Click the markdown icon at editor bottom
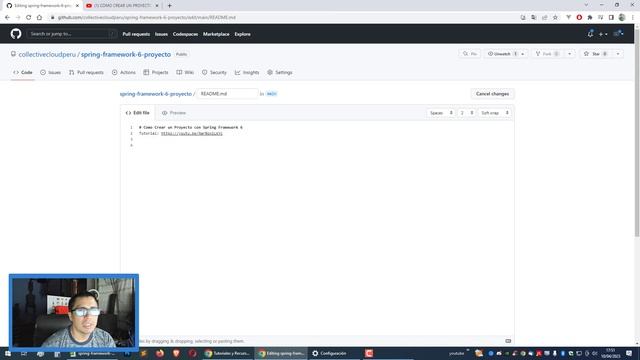This screenshot has width=640, height=360. [x=508, y=341]
